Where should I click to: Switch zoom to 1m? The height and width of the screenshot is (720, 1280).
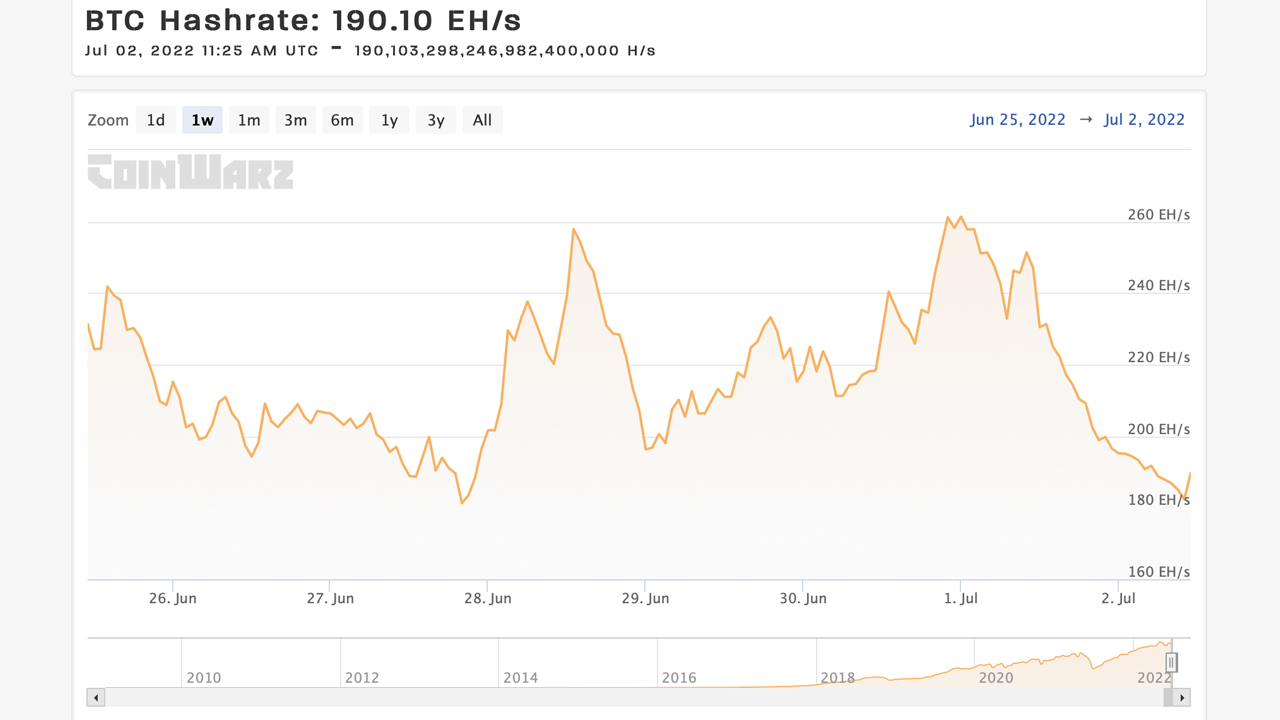(249, 120)
